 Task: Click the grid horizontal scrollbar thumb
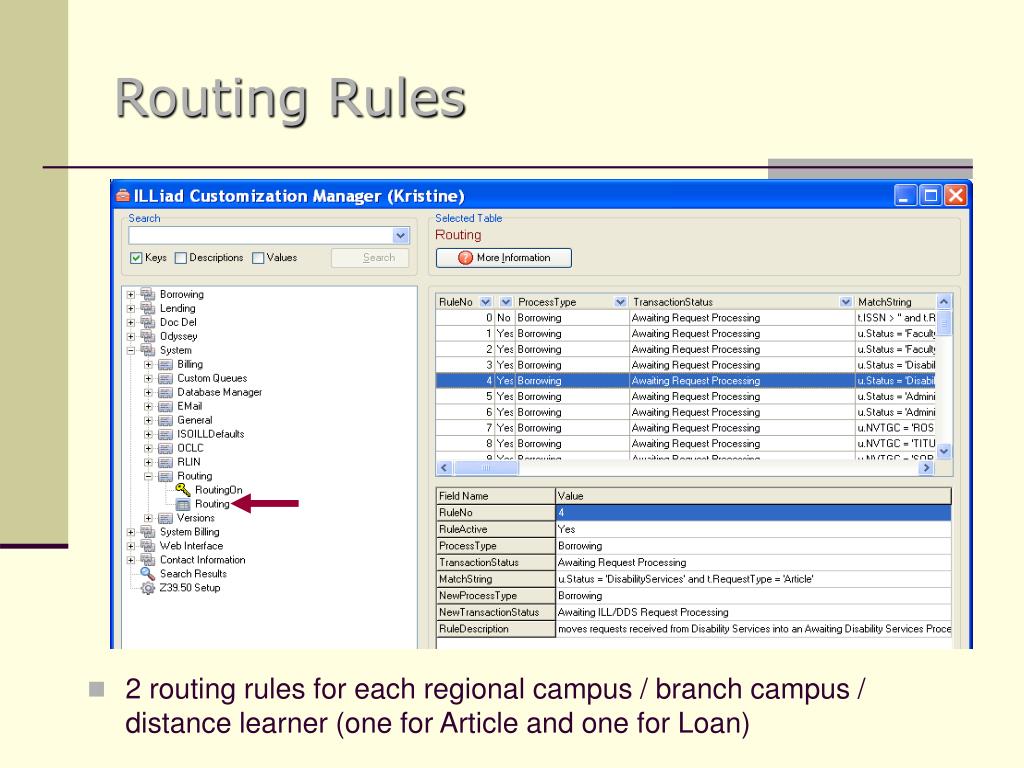[486, 468]
